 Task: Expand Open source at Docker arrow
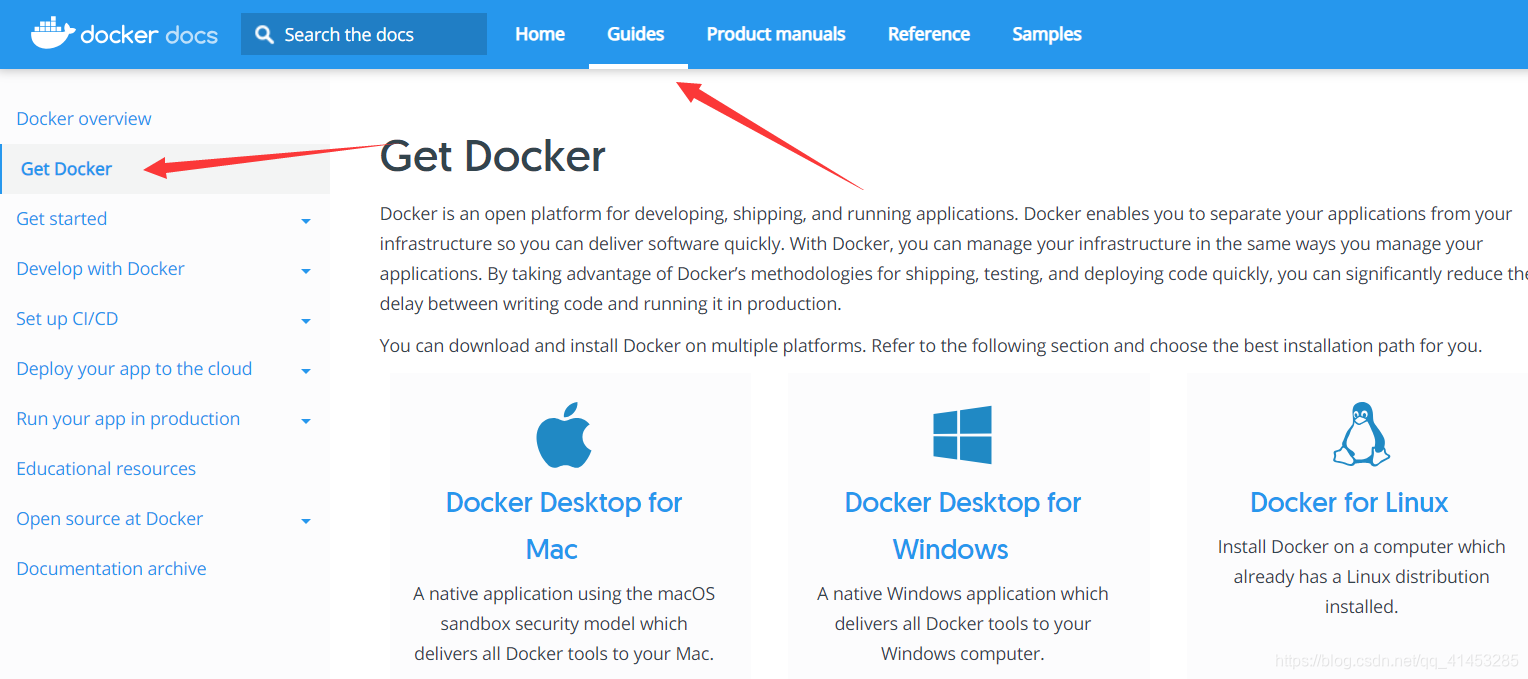306,521
